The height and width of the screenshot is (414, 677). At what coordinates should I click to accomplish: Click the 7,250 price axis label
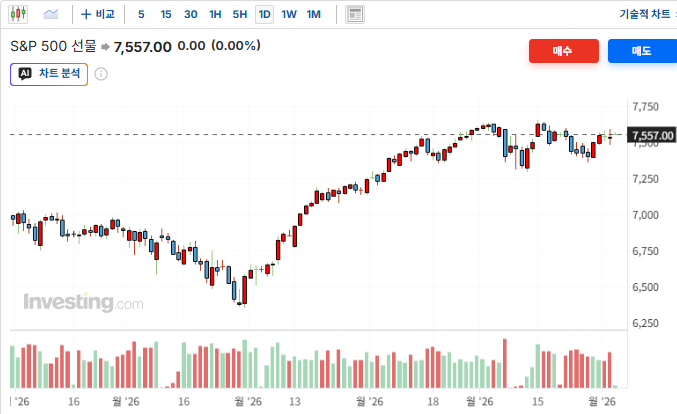pos(645,179)
